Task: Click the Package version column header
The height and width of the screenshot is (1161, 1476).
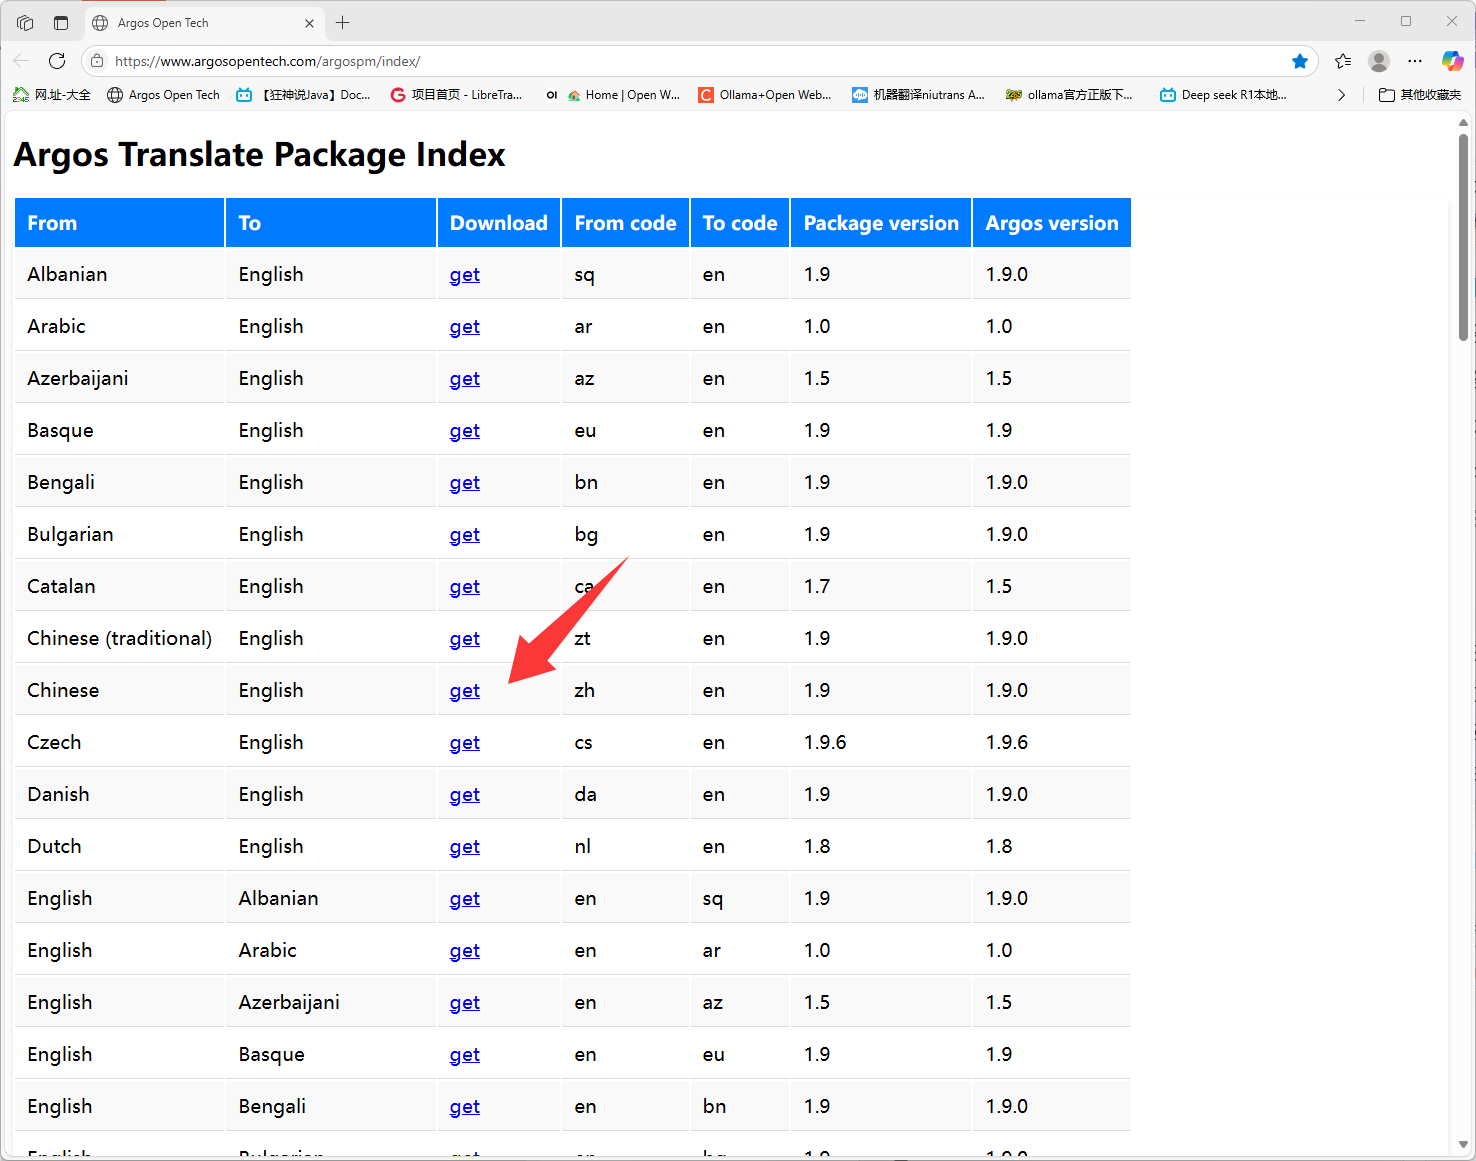Action: click(881, 223)
